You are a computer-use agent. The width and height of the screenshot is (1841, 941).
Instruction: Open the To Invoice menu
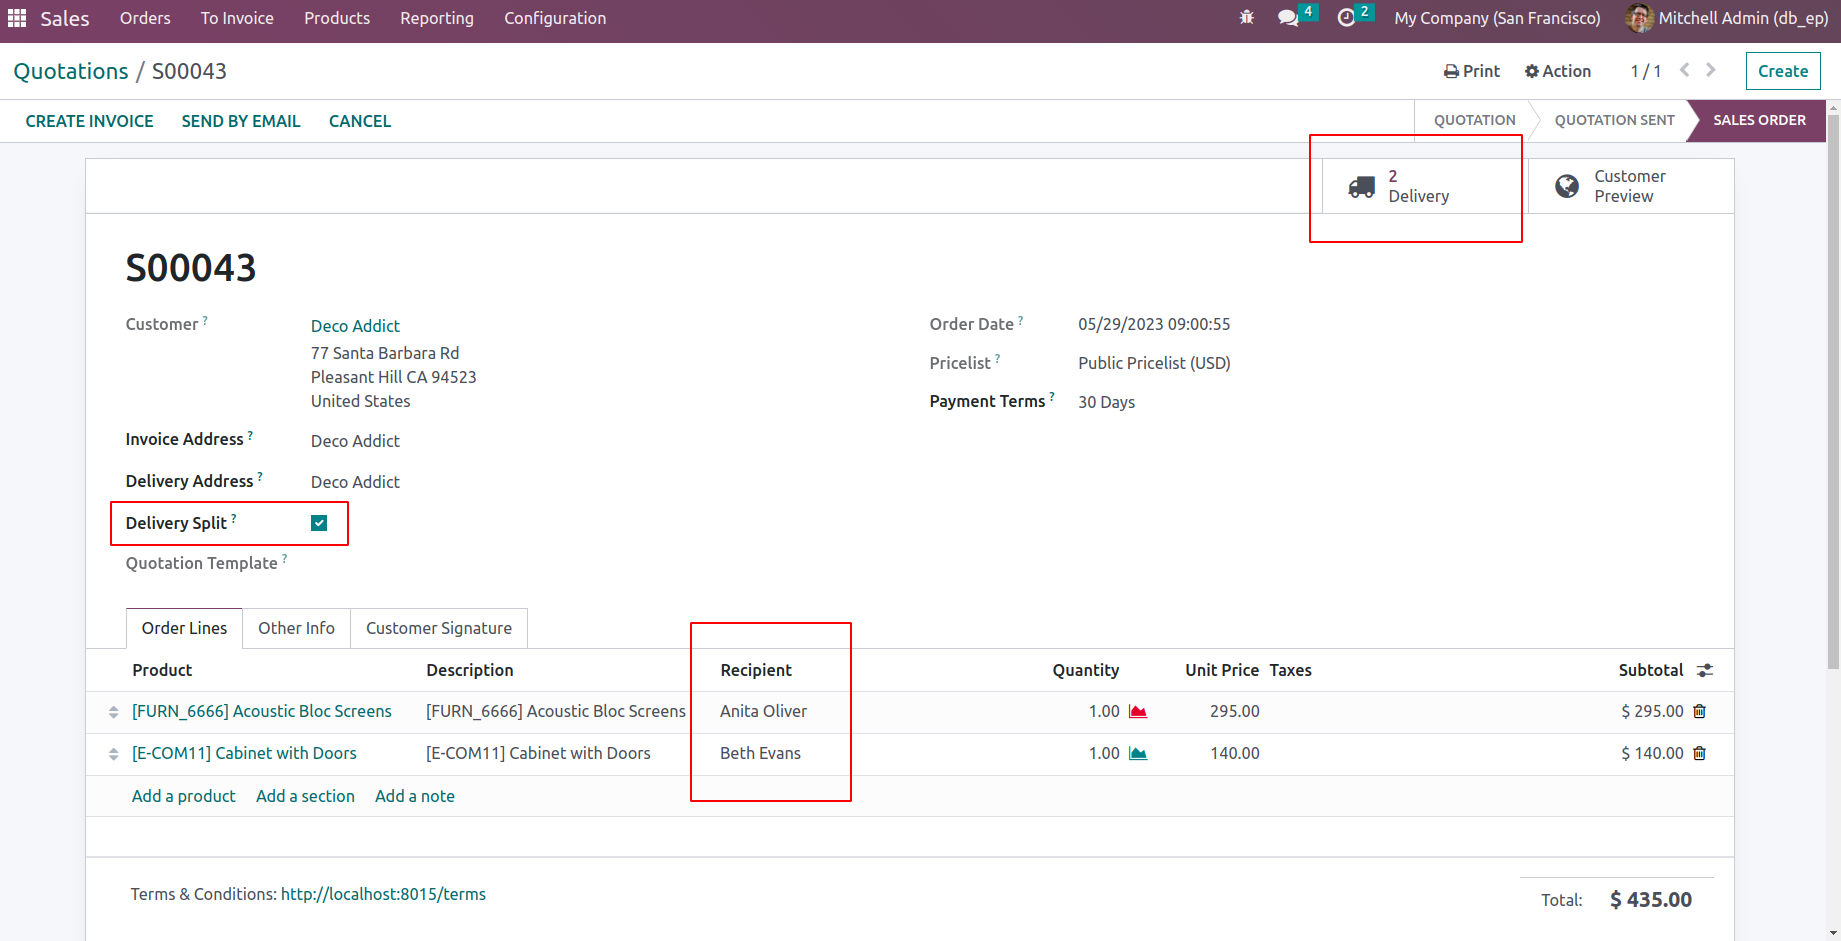tap(237, 18)
